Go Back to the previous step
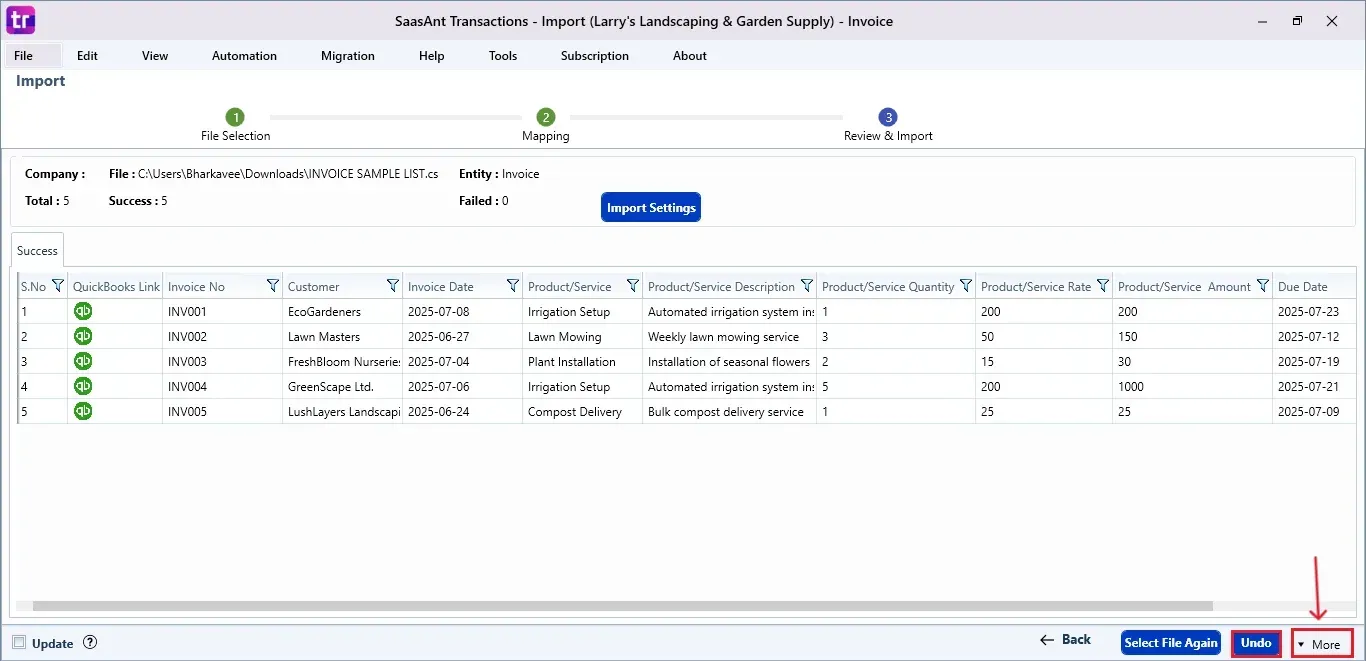 (1066, 640)
